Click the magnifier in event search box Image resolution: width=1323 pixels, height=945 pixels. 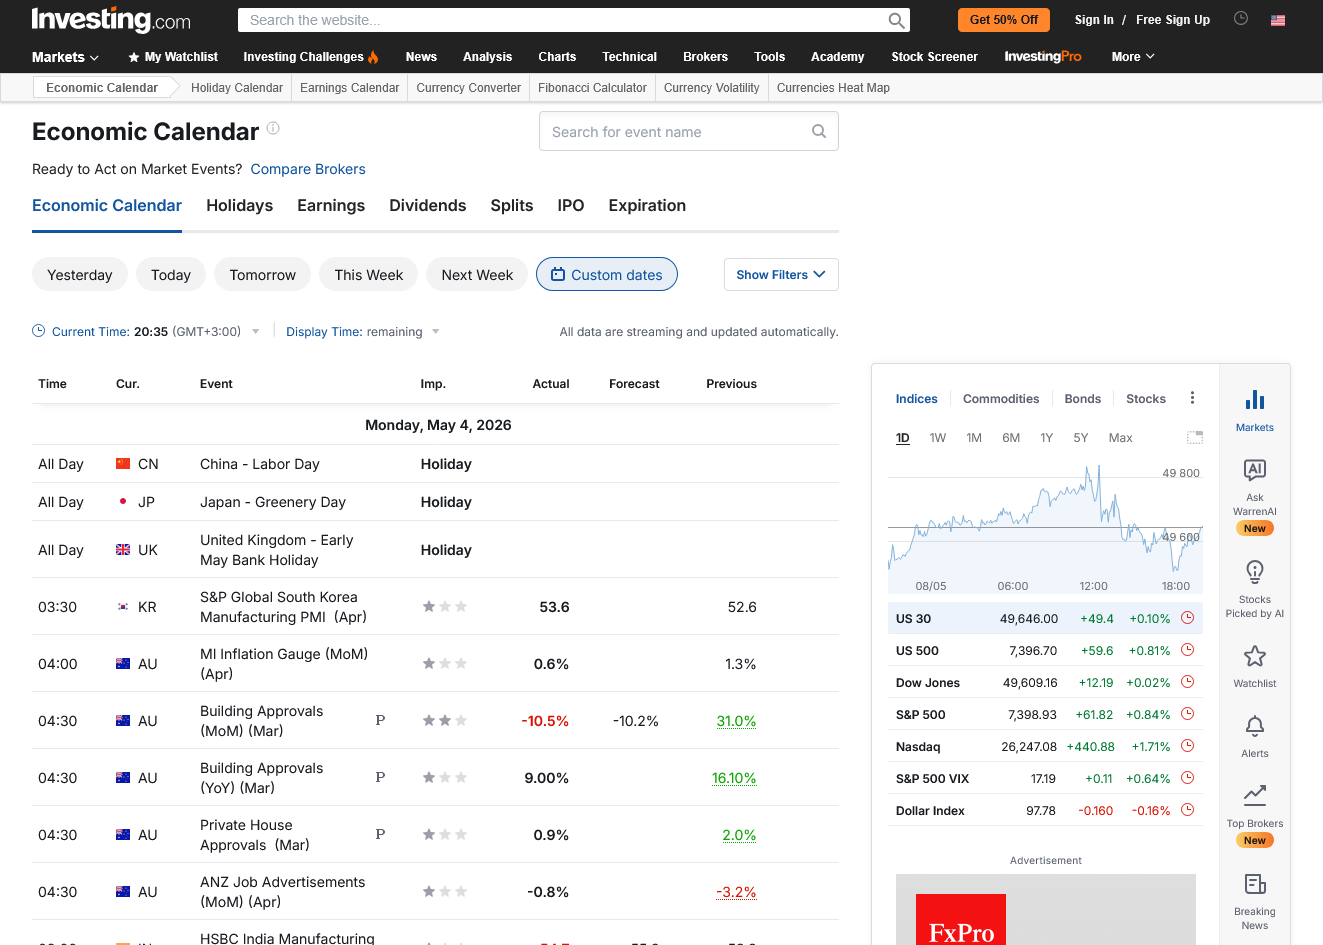click(x=819, y=131)
